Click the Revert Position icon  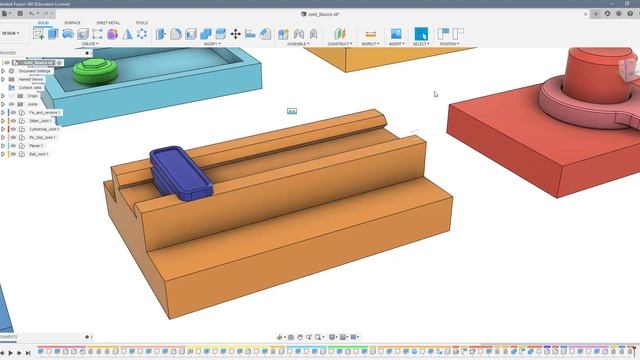458,34
